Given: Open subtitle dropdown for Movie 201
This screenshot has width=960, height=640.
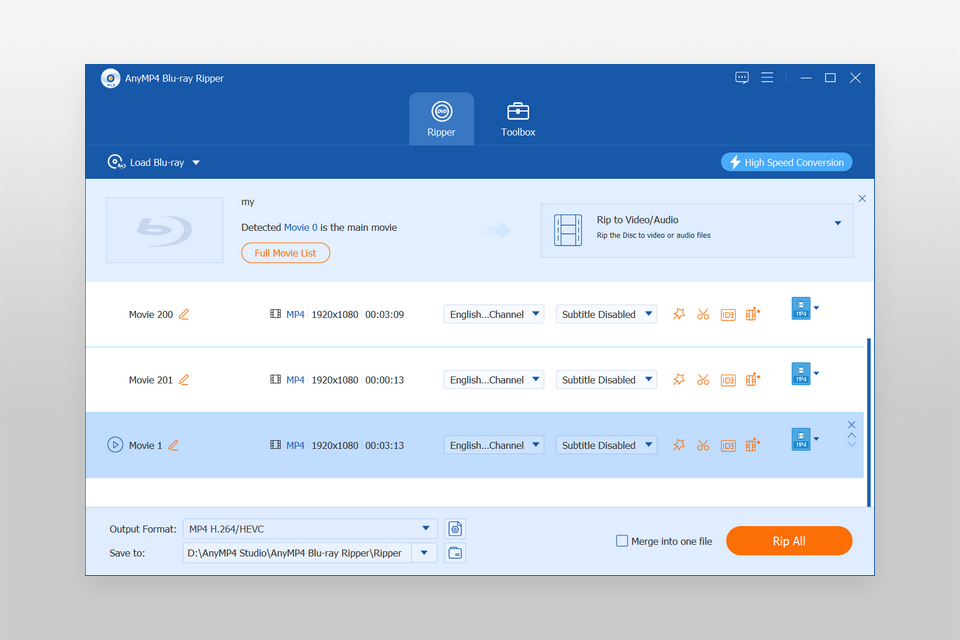Looking at the screenshot, I should click(x=606, y=380).
